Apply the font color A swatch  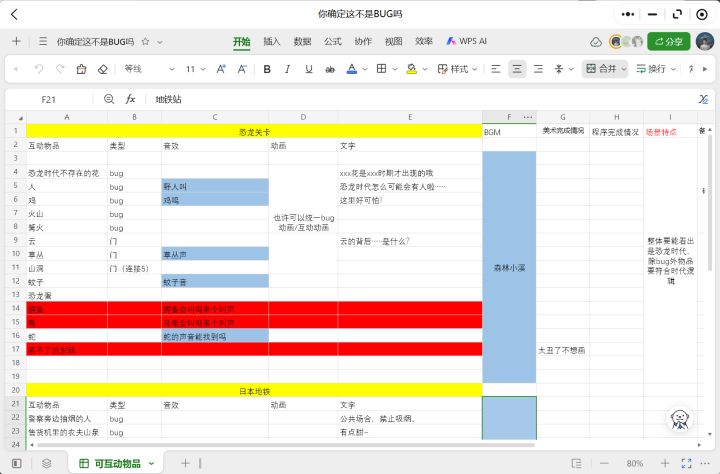[x=352, y=69]
